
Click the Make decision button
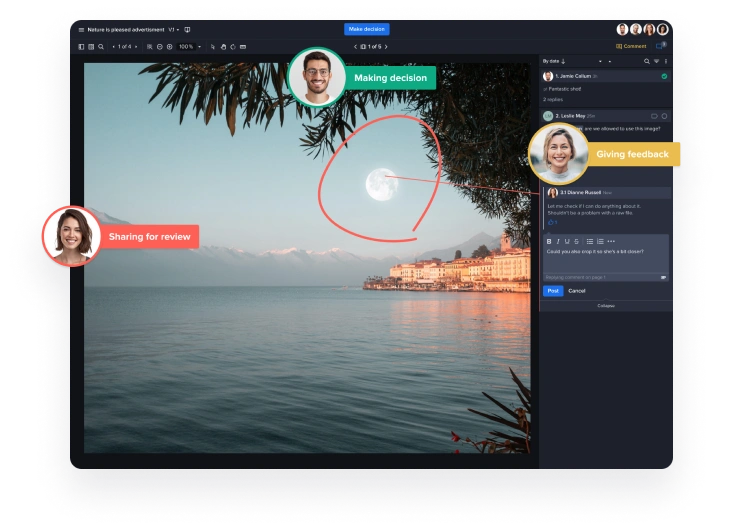tap(366, 29)
